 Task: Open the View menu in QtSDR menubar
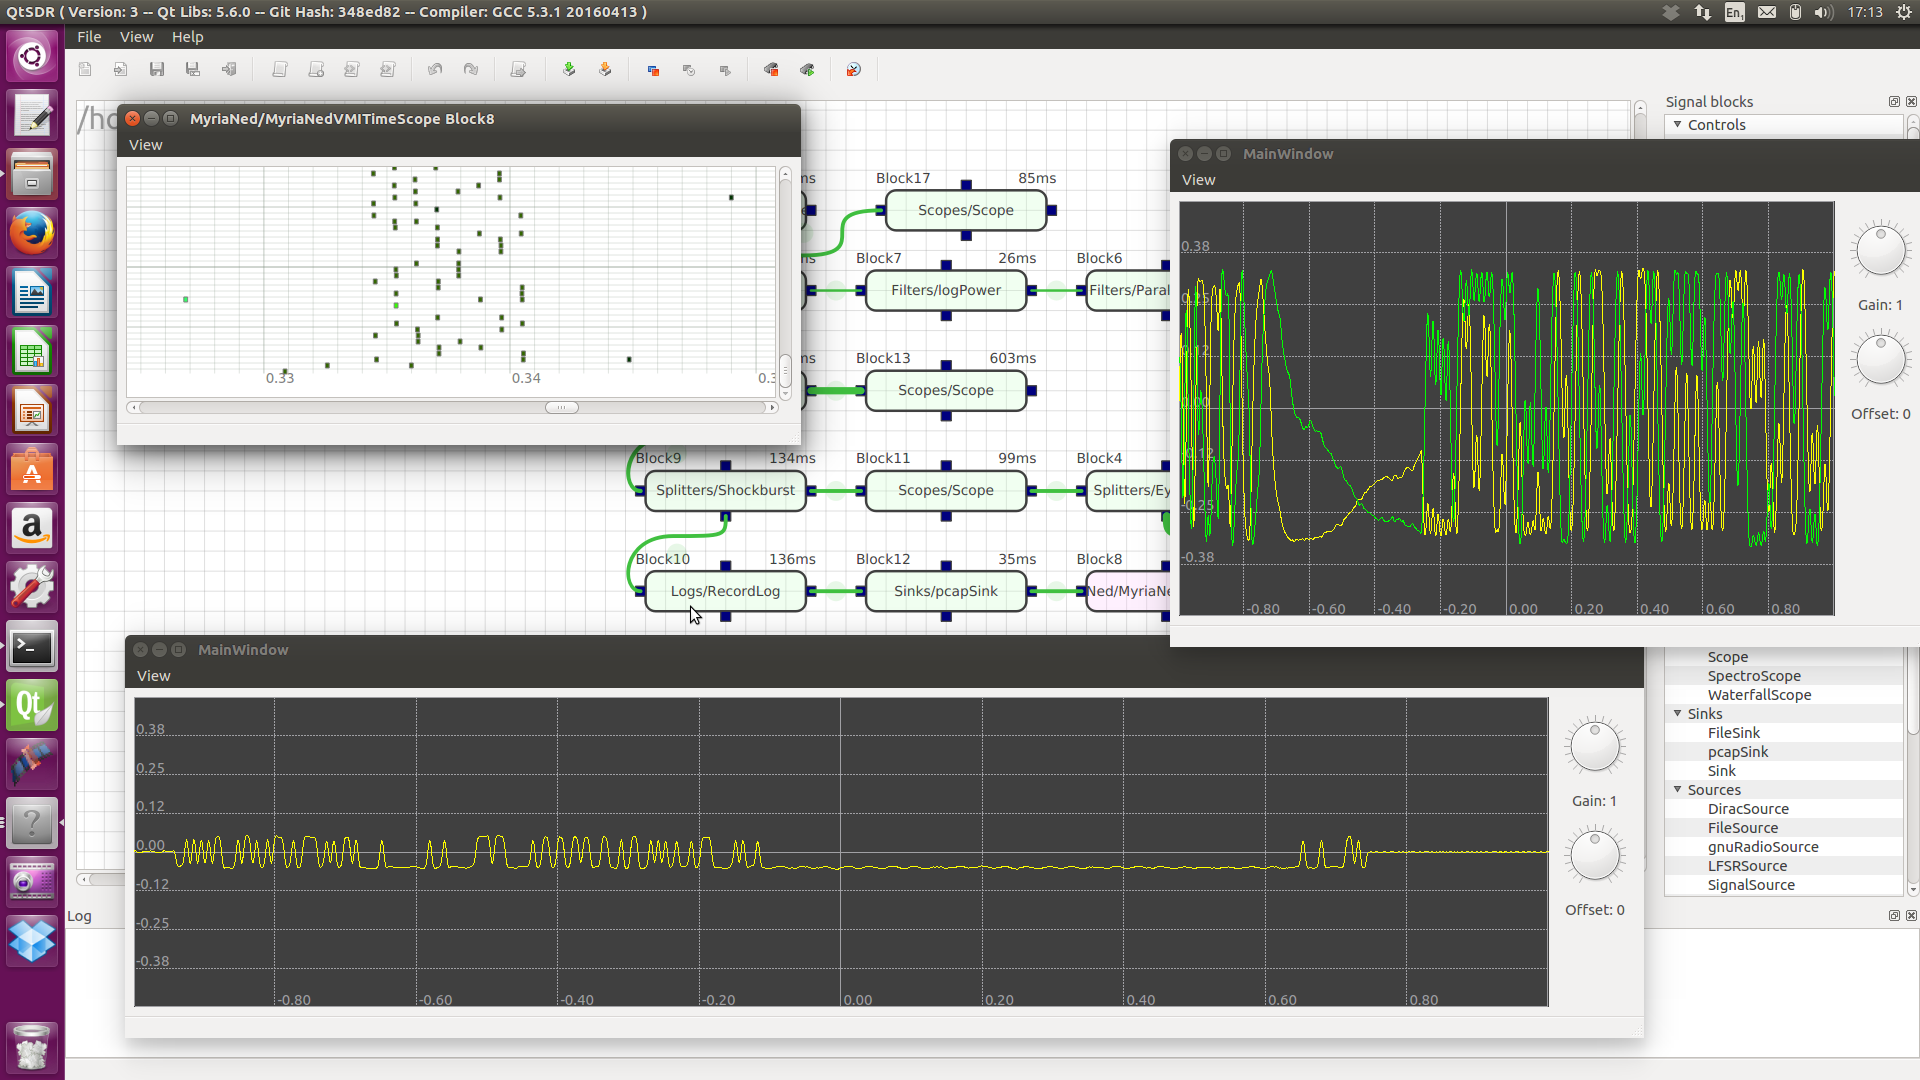(x=136, y=37)
